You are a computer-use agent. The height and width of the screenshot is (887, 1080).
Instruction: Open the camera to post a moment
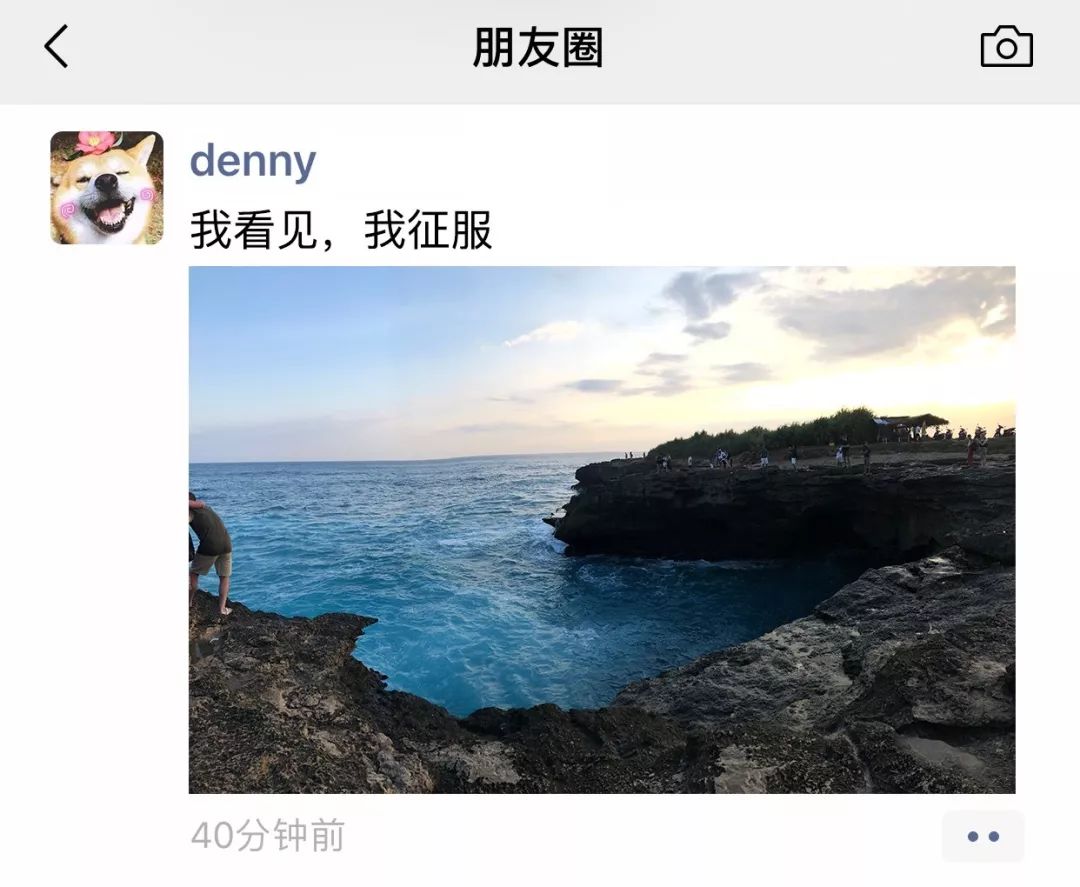pos(1006,47)
